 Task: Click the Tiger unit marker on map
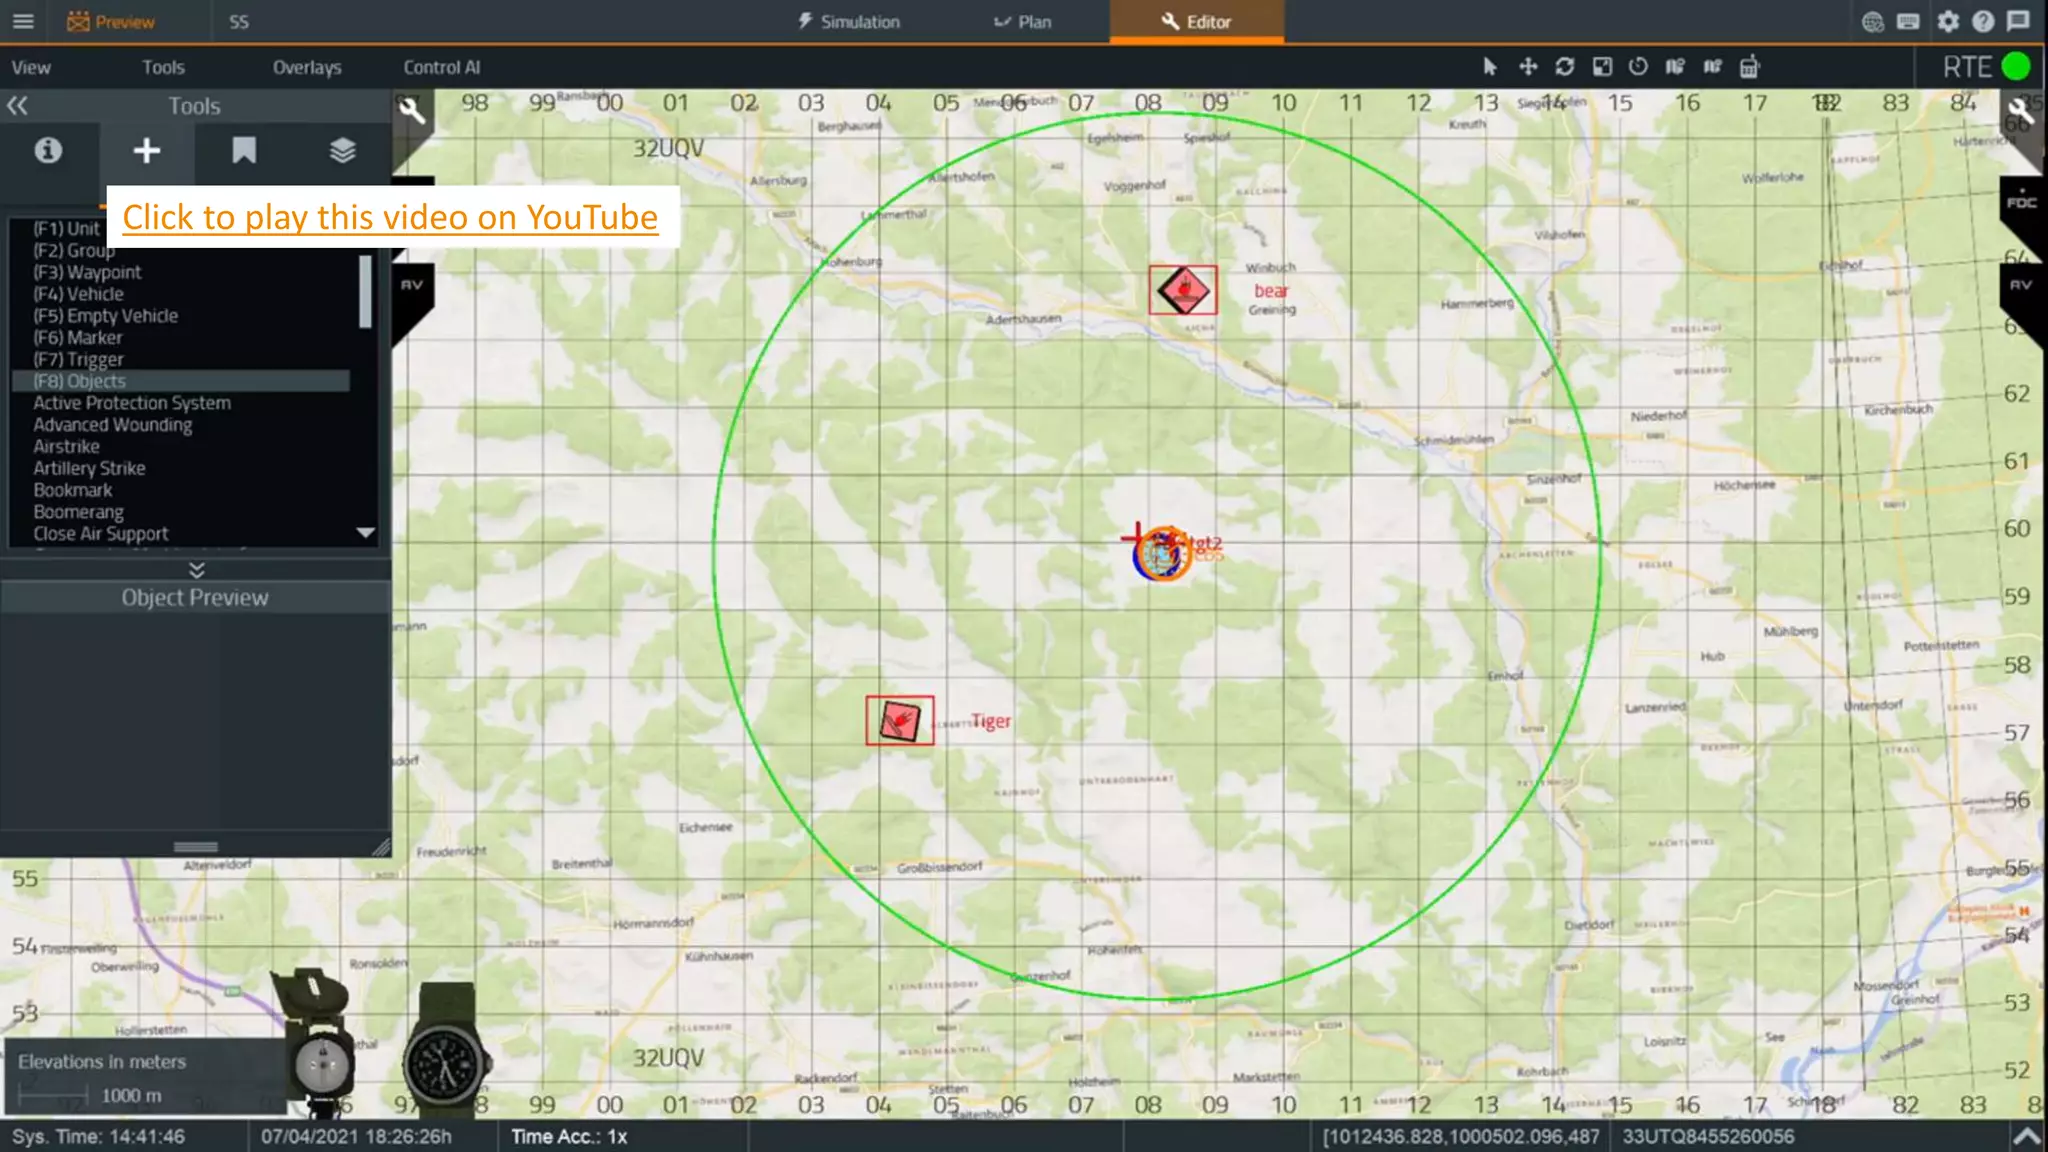tap(899, 720)
